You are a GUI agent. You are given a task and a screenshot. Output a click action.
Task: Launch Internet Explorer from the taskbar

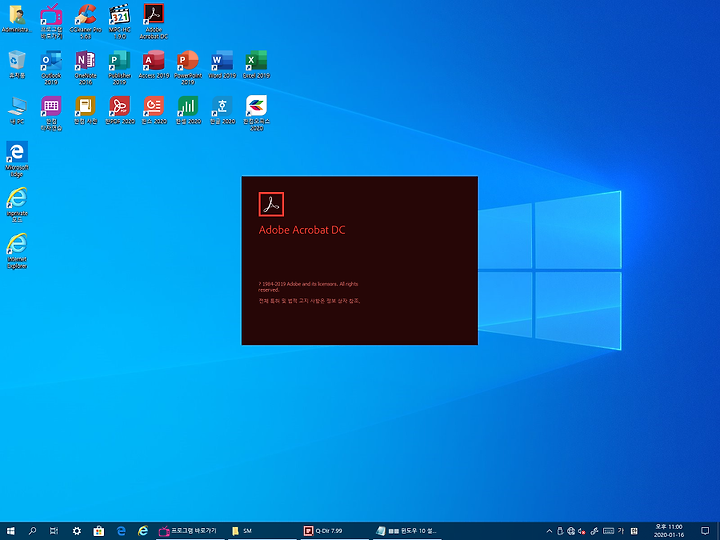(x=143, y=531)
